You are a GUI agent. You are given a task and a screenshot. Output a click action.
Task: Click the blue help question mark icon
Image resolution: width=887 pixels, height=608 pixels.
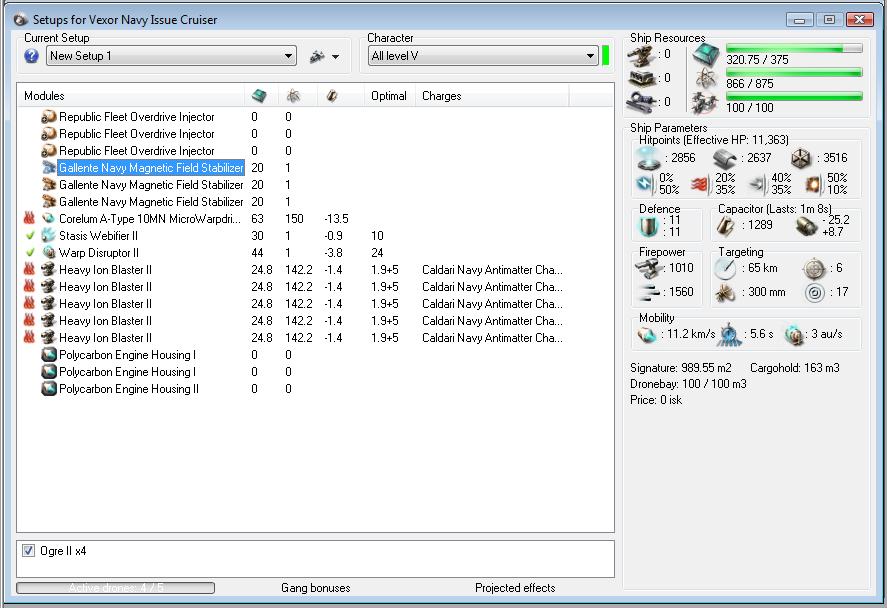click(x=32, y=56)
